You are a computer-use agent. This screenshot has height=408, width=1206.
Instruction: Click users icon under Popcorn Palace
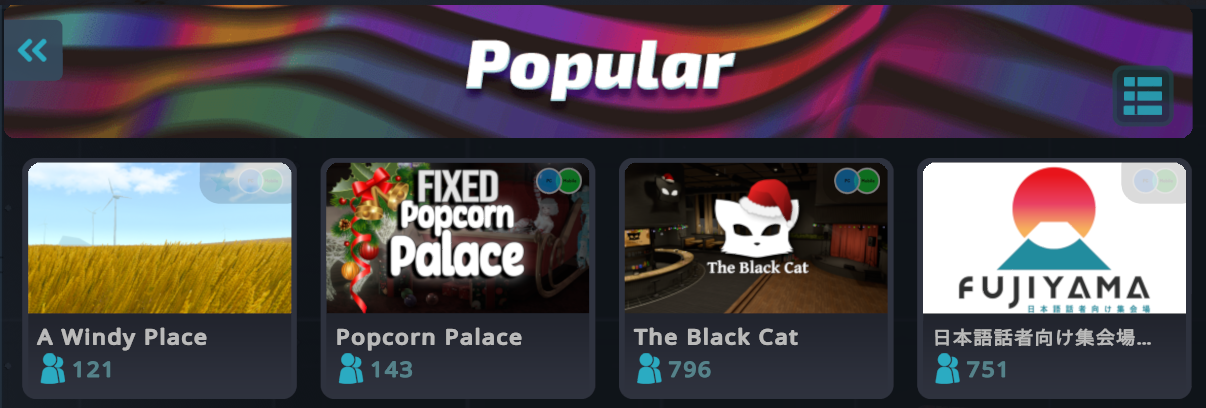click(351, 369)
